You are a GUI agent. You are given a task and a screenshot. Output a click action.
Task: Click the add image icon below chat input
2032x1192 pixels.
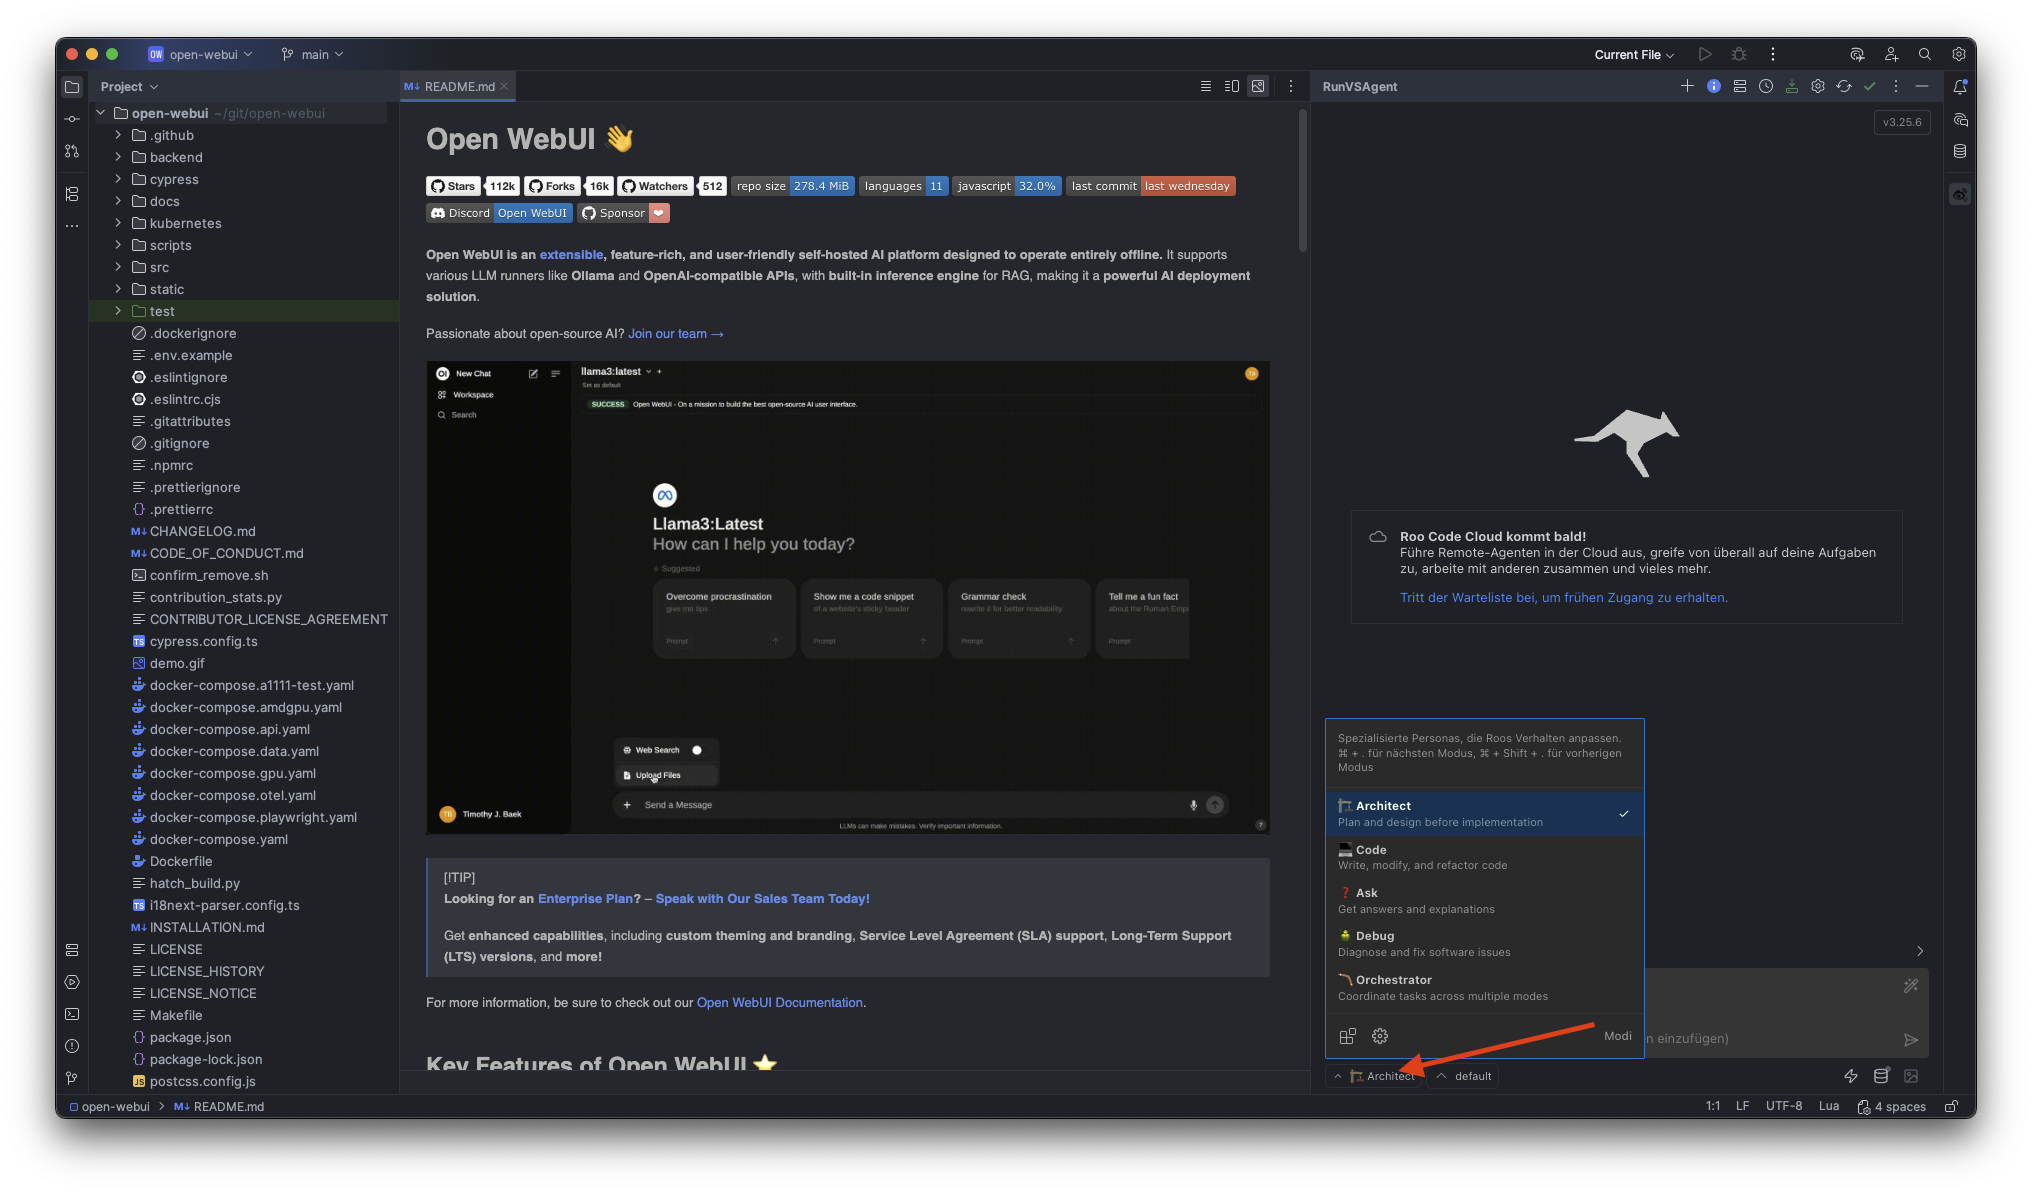(x=1911, y=1076)
